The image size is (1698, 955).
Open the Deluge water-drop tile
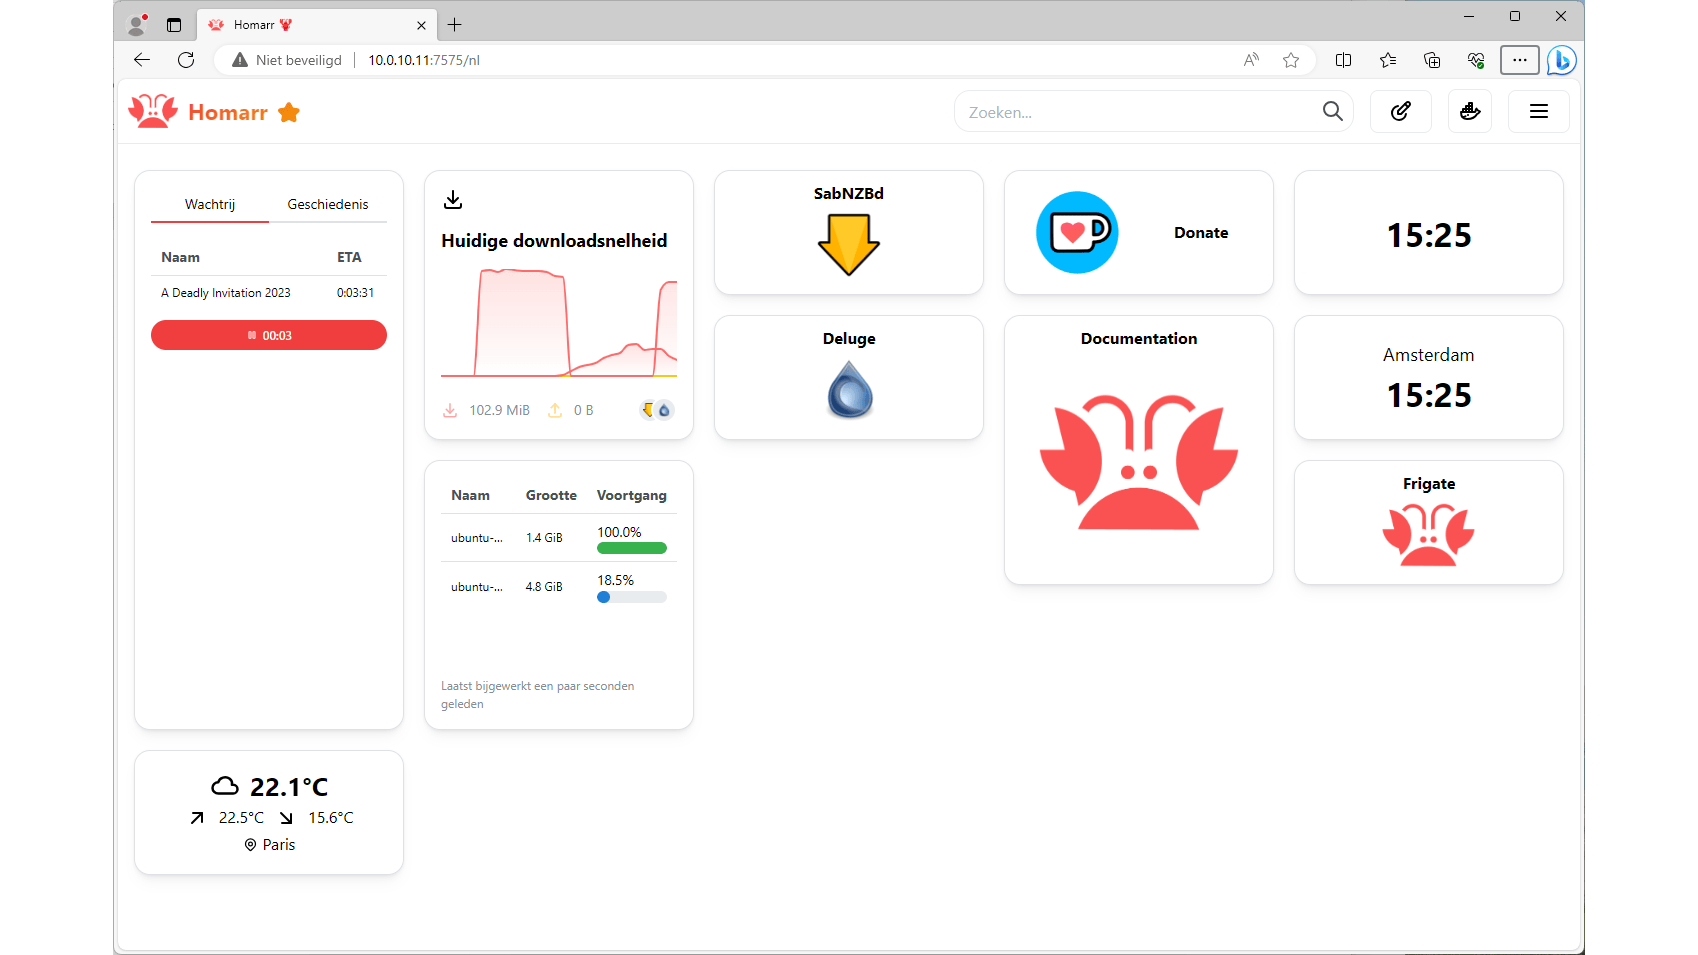848,377
